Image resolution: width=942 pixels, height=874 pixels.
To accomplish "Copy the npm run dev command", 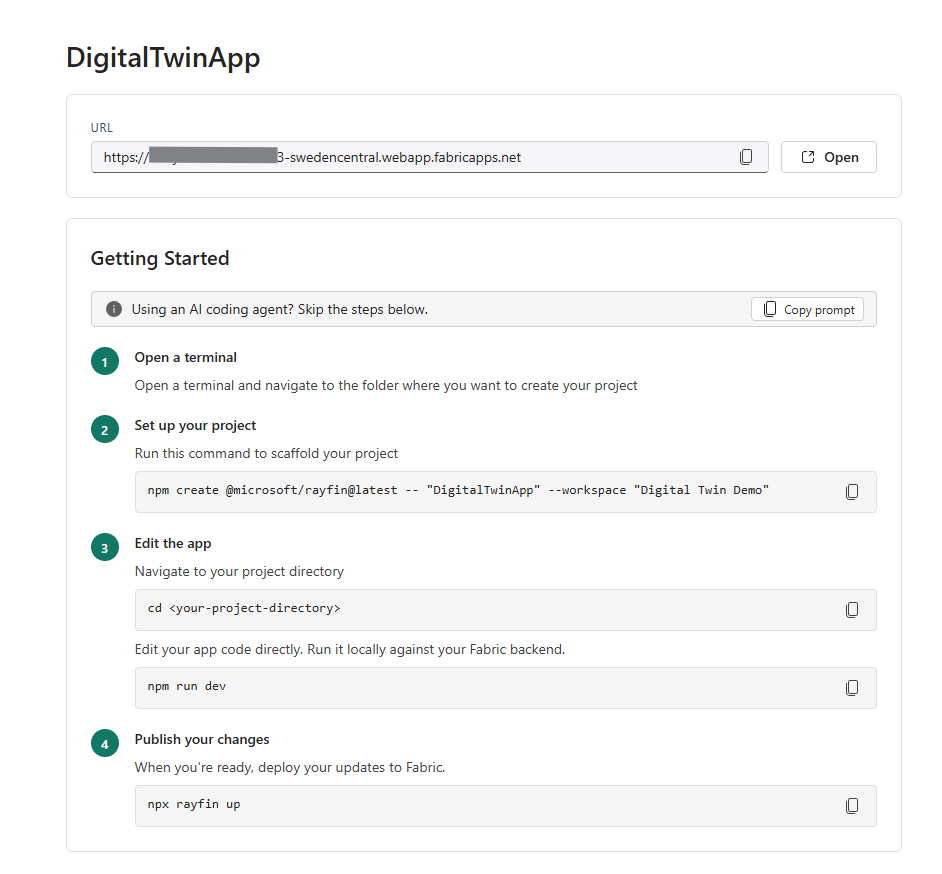I will pos(851,688).
